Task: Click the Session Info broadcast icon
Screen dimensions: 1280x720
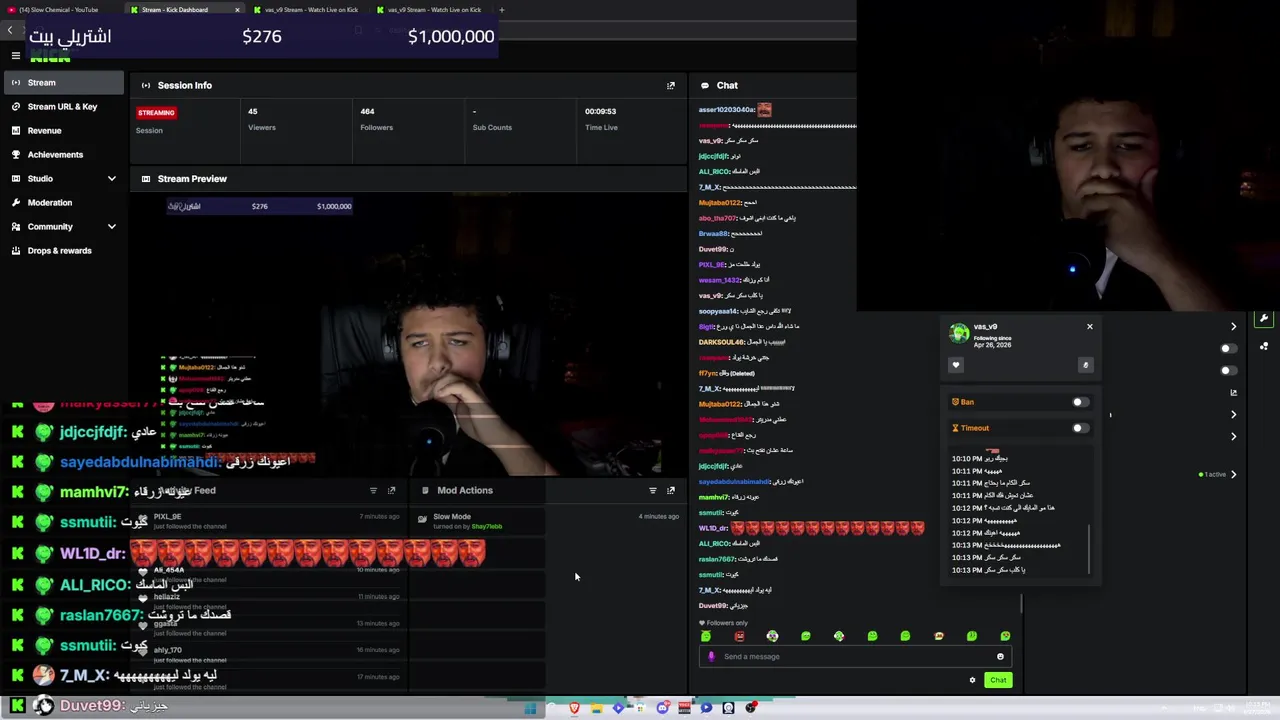Action: [146, 86]
